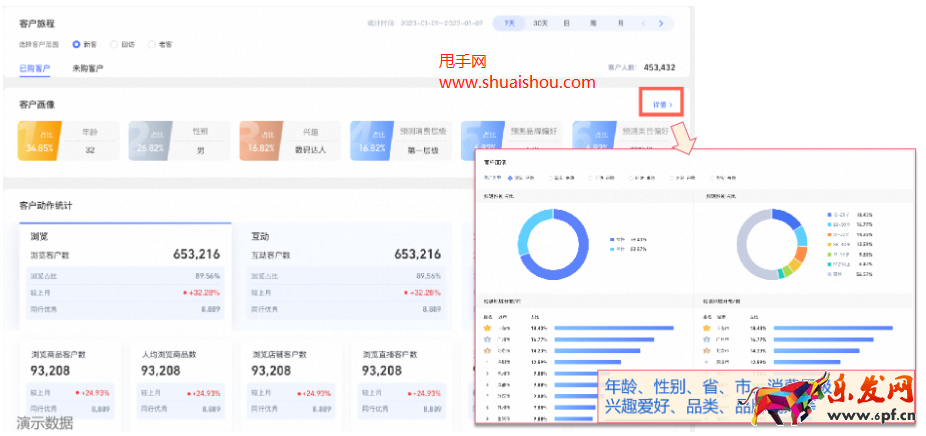
Task: Select the 浏览 action statistics card
Action: [125, 276]
